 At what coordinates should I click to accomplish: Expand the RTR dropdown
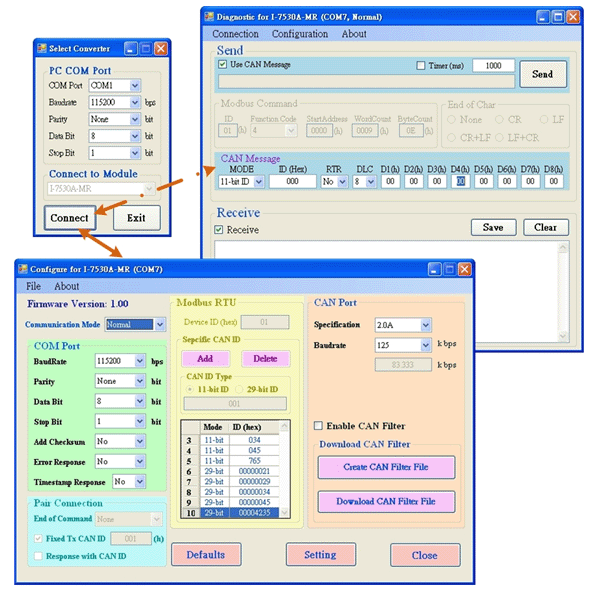[x=342, y=181]
